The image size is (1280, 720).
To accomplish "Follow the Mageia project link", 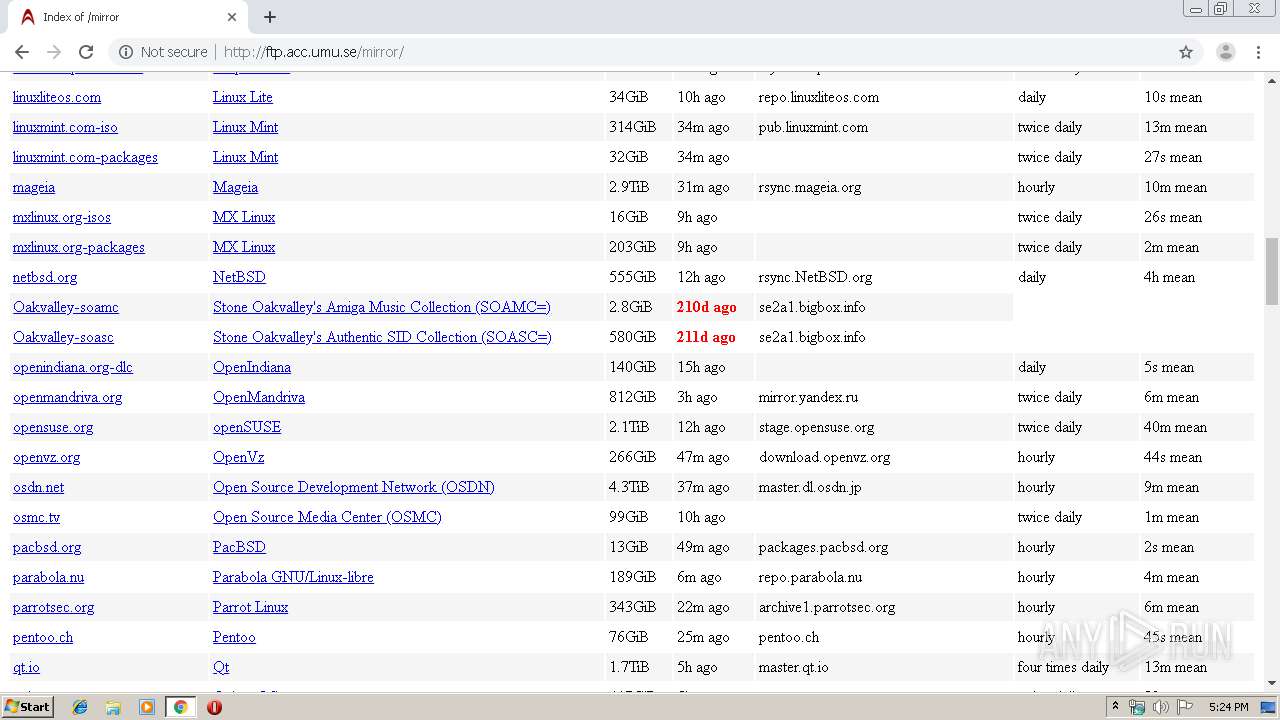I will point(235,187).
